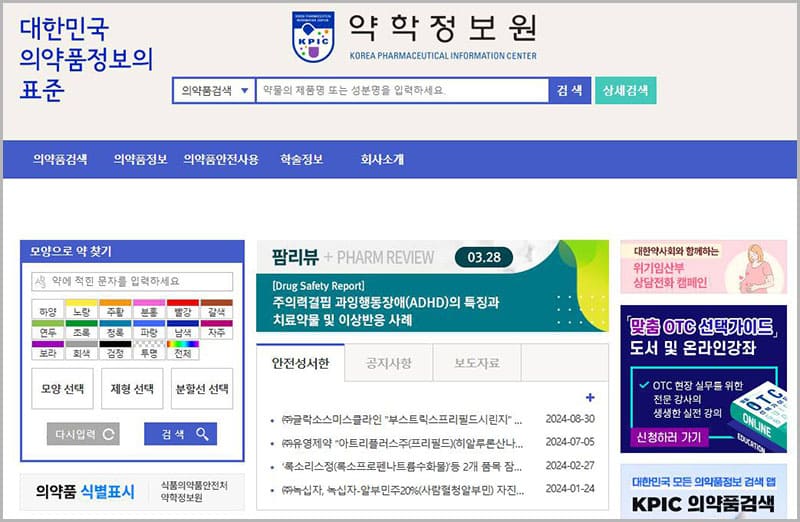Image resolution: width=800 pixels, height=522 pixels.
Task: Select the 갈색 brown color swatch
Action: point(216,310)
